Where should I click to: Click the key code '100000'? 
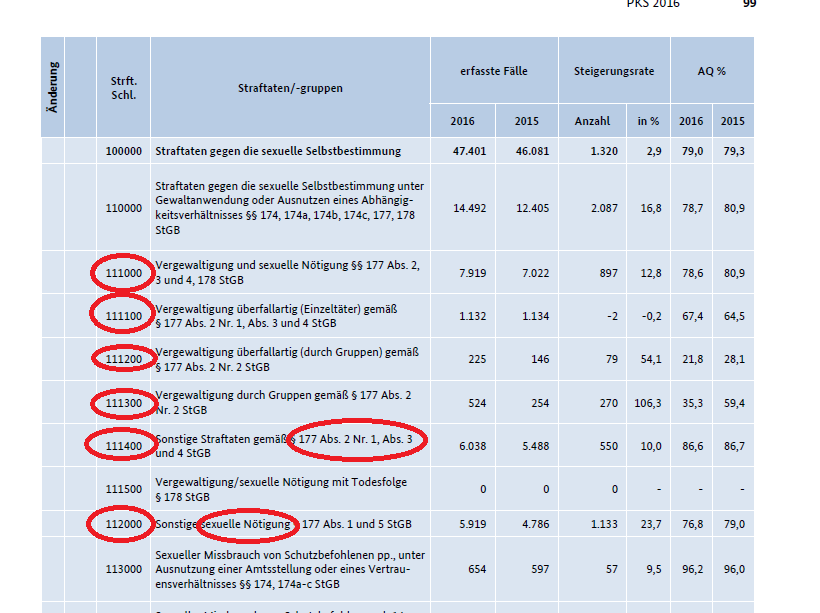[123, 151]
